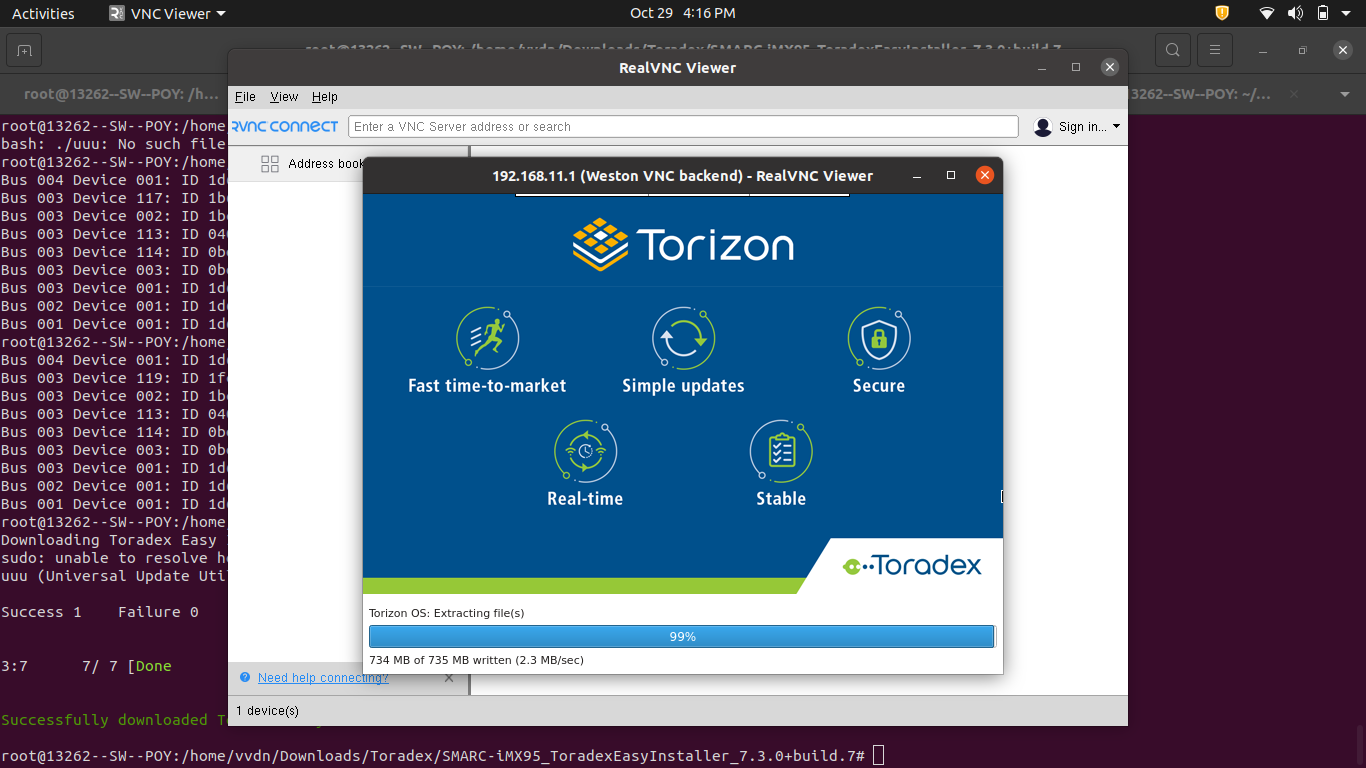The image size is (1366, 768).
Task: Click the Toradex logo in the banner
Action: point(912,566)
